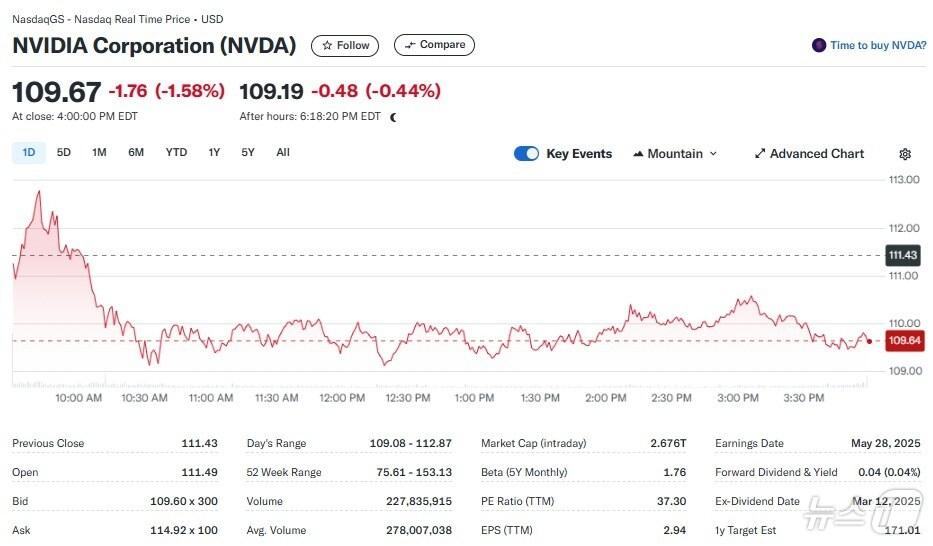
Task: Select the 5D time range tab
Action: click(64, 153)
